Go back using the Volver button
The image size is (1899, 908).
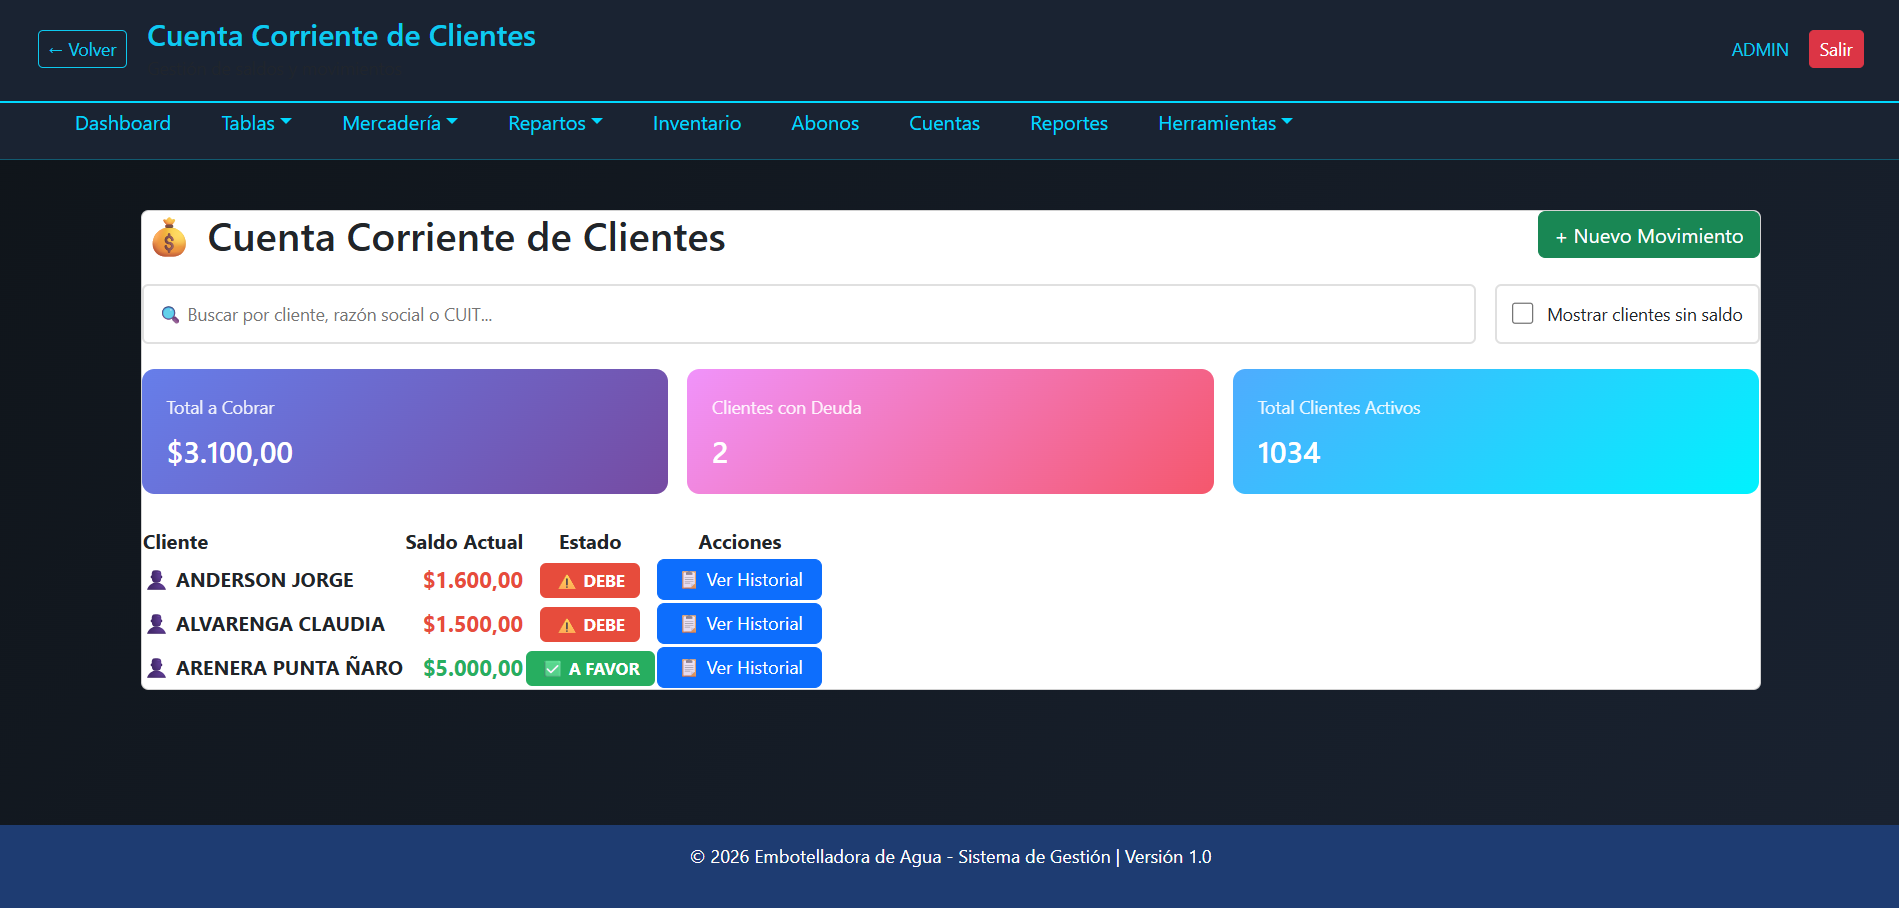click(x=82, y=49)
